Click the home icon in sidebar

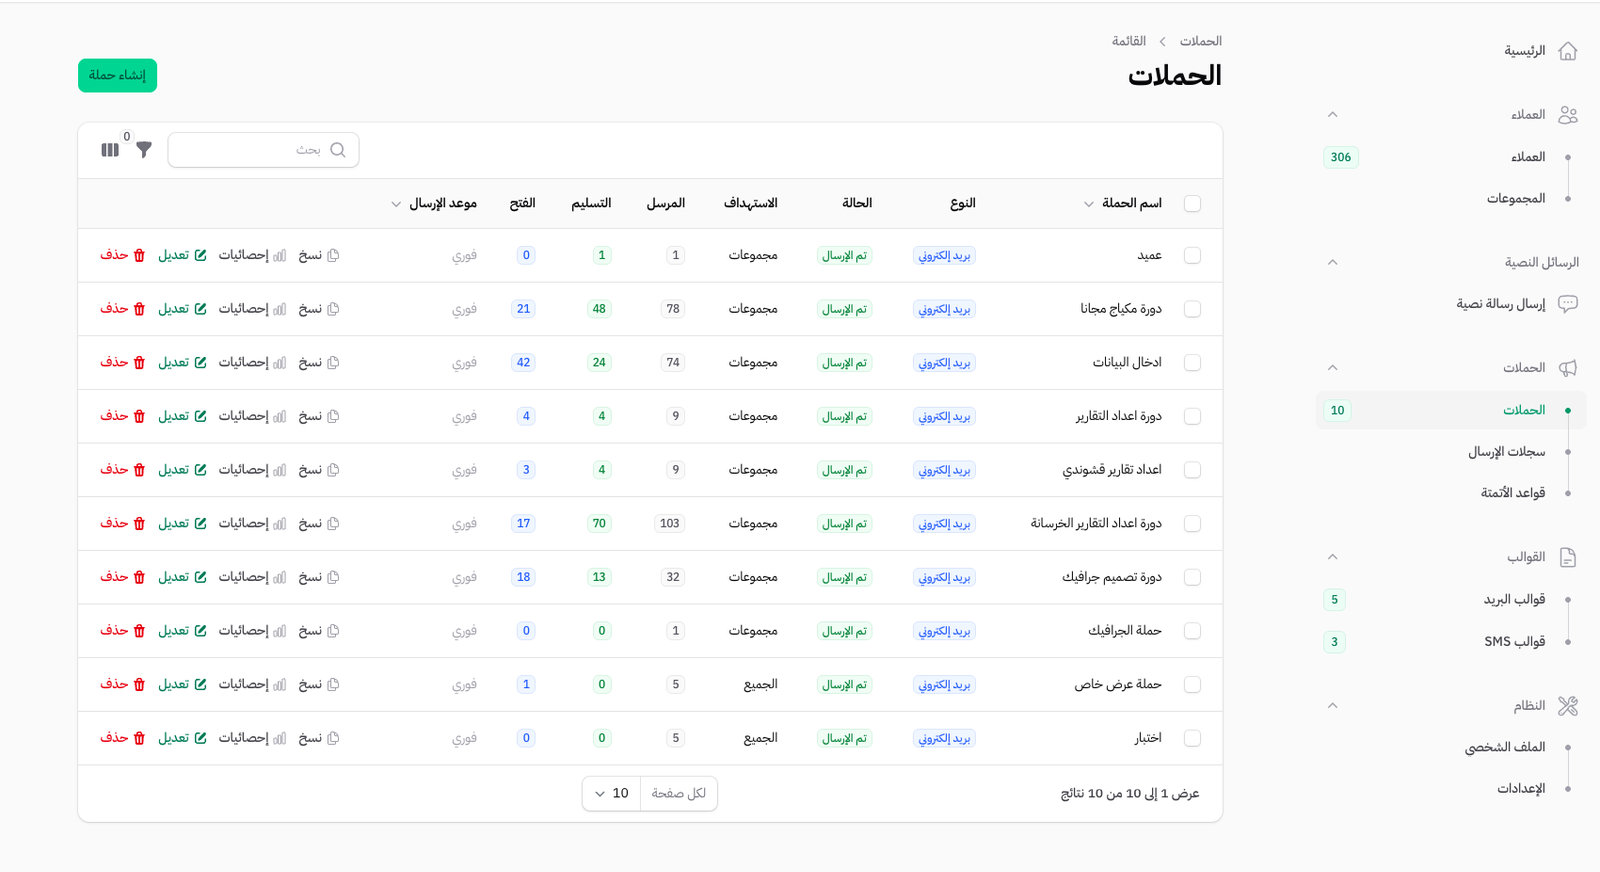click(1567, 51)
